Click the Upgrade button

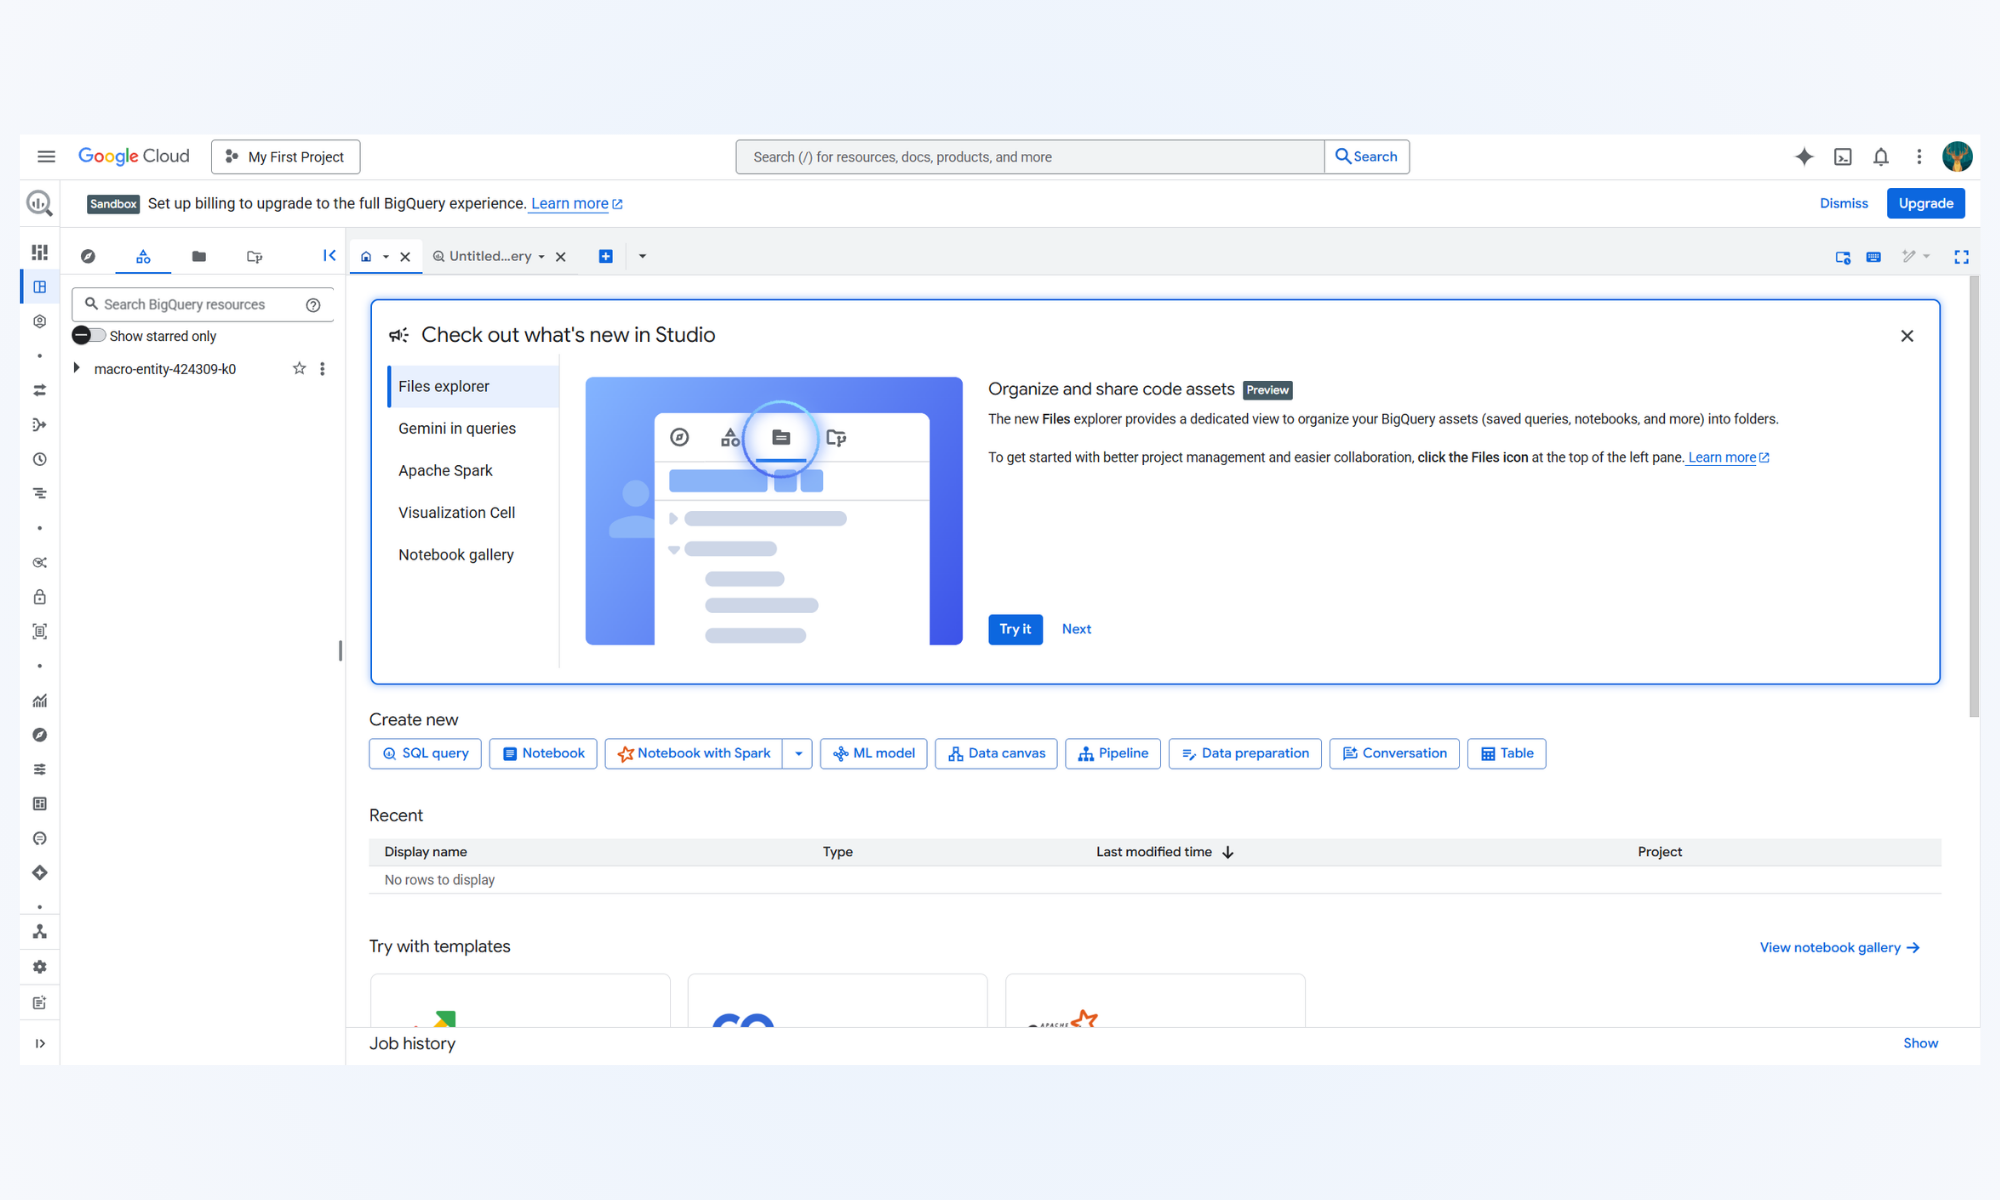tap(1926, 203)
